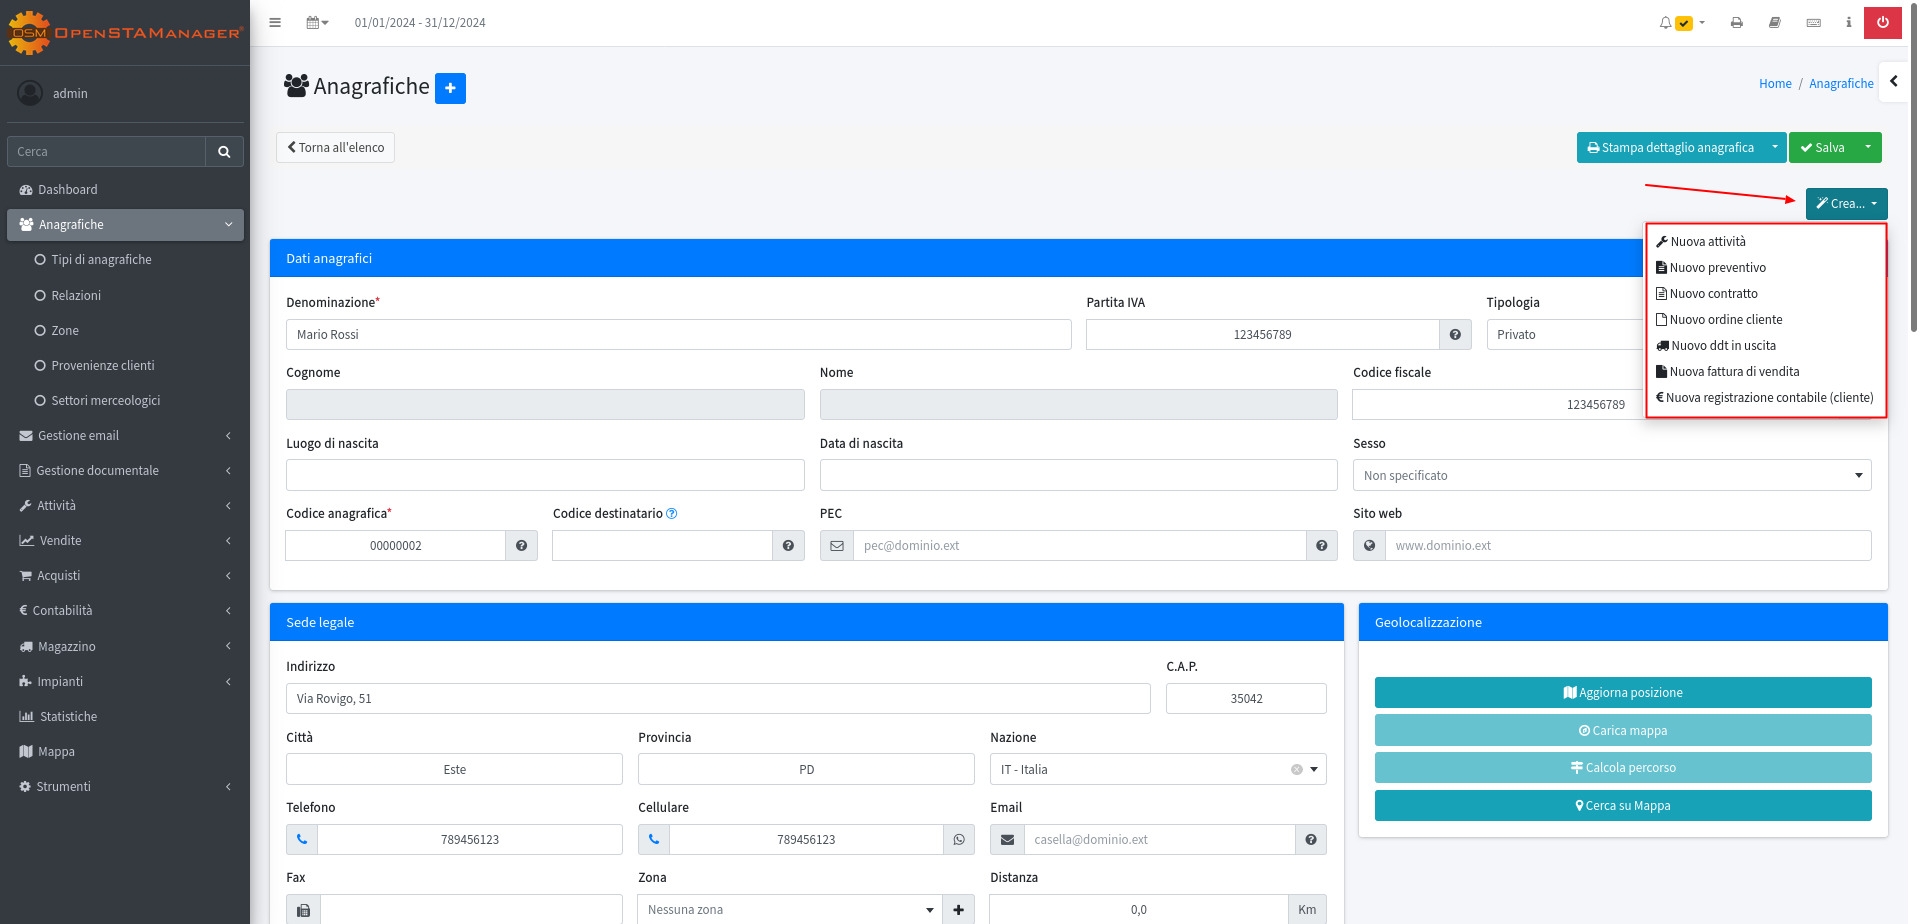Expand the Salva button dropdown arrow
Image resolution: width=1920 pixels, height=924 pixels.
[1867, 147]
